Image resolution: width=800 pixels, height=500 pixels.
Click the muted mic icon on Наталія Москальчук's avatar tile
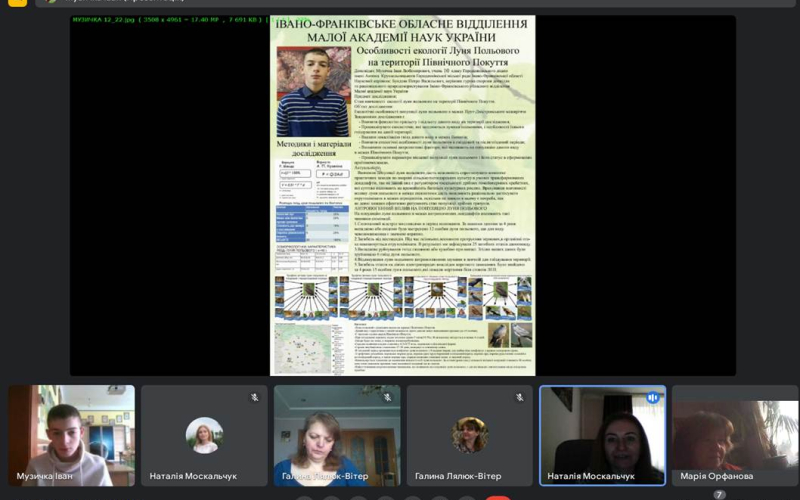(254, 397)
